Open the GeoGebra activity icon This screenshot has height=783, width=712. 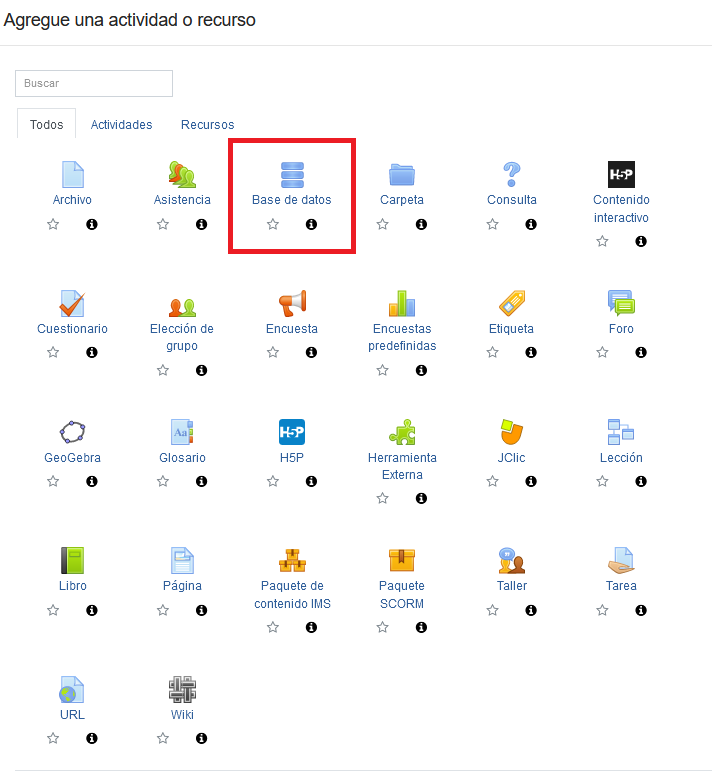pos(72,432)
